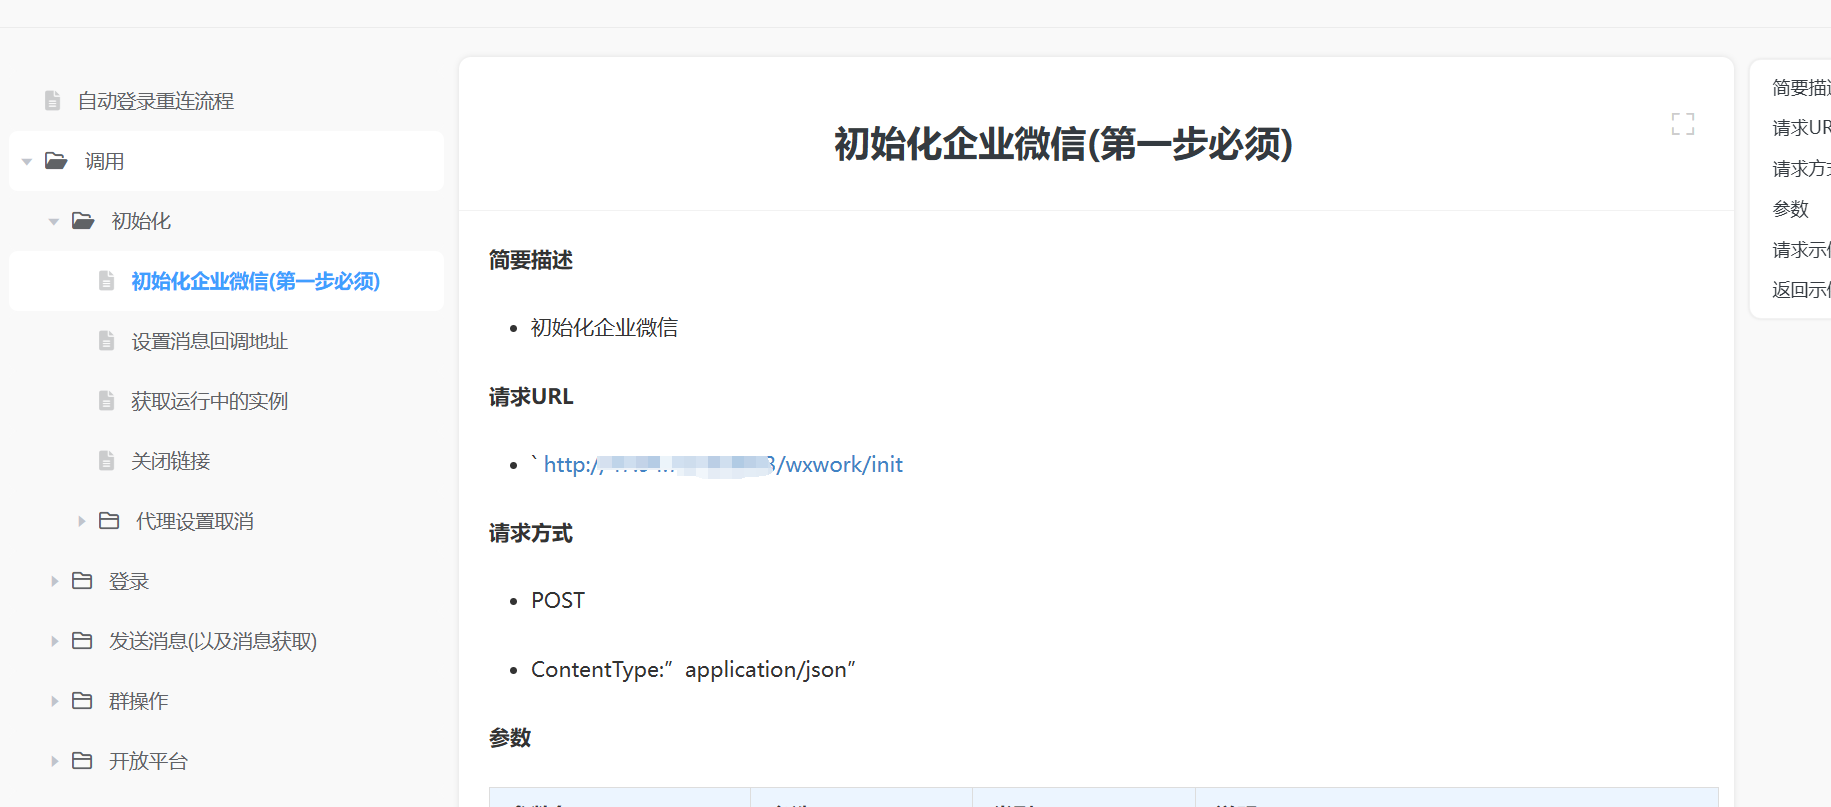Select the 群操作 folder label
Viewport: 1831px width, 807px height.
click(138, 701)
